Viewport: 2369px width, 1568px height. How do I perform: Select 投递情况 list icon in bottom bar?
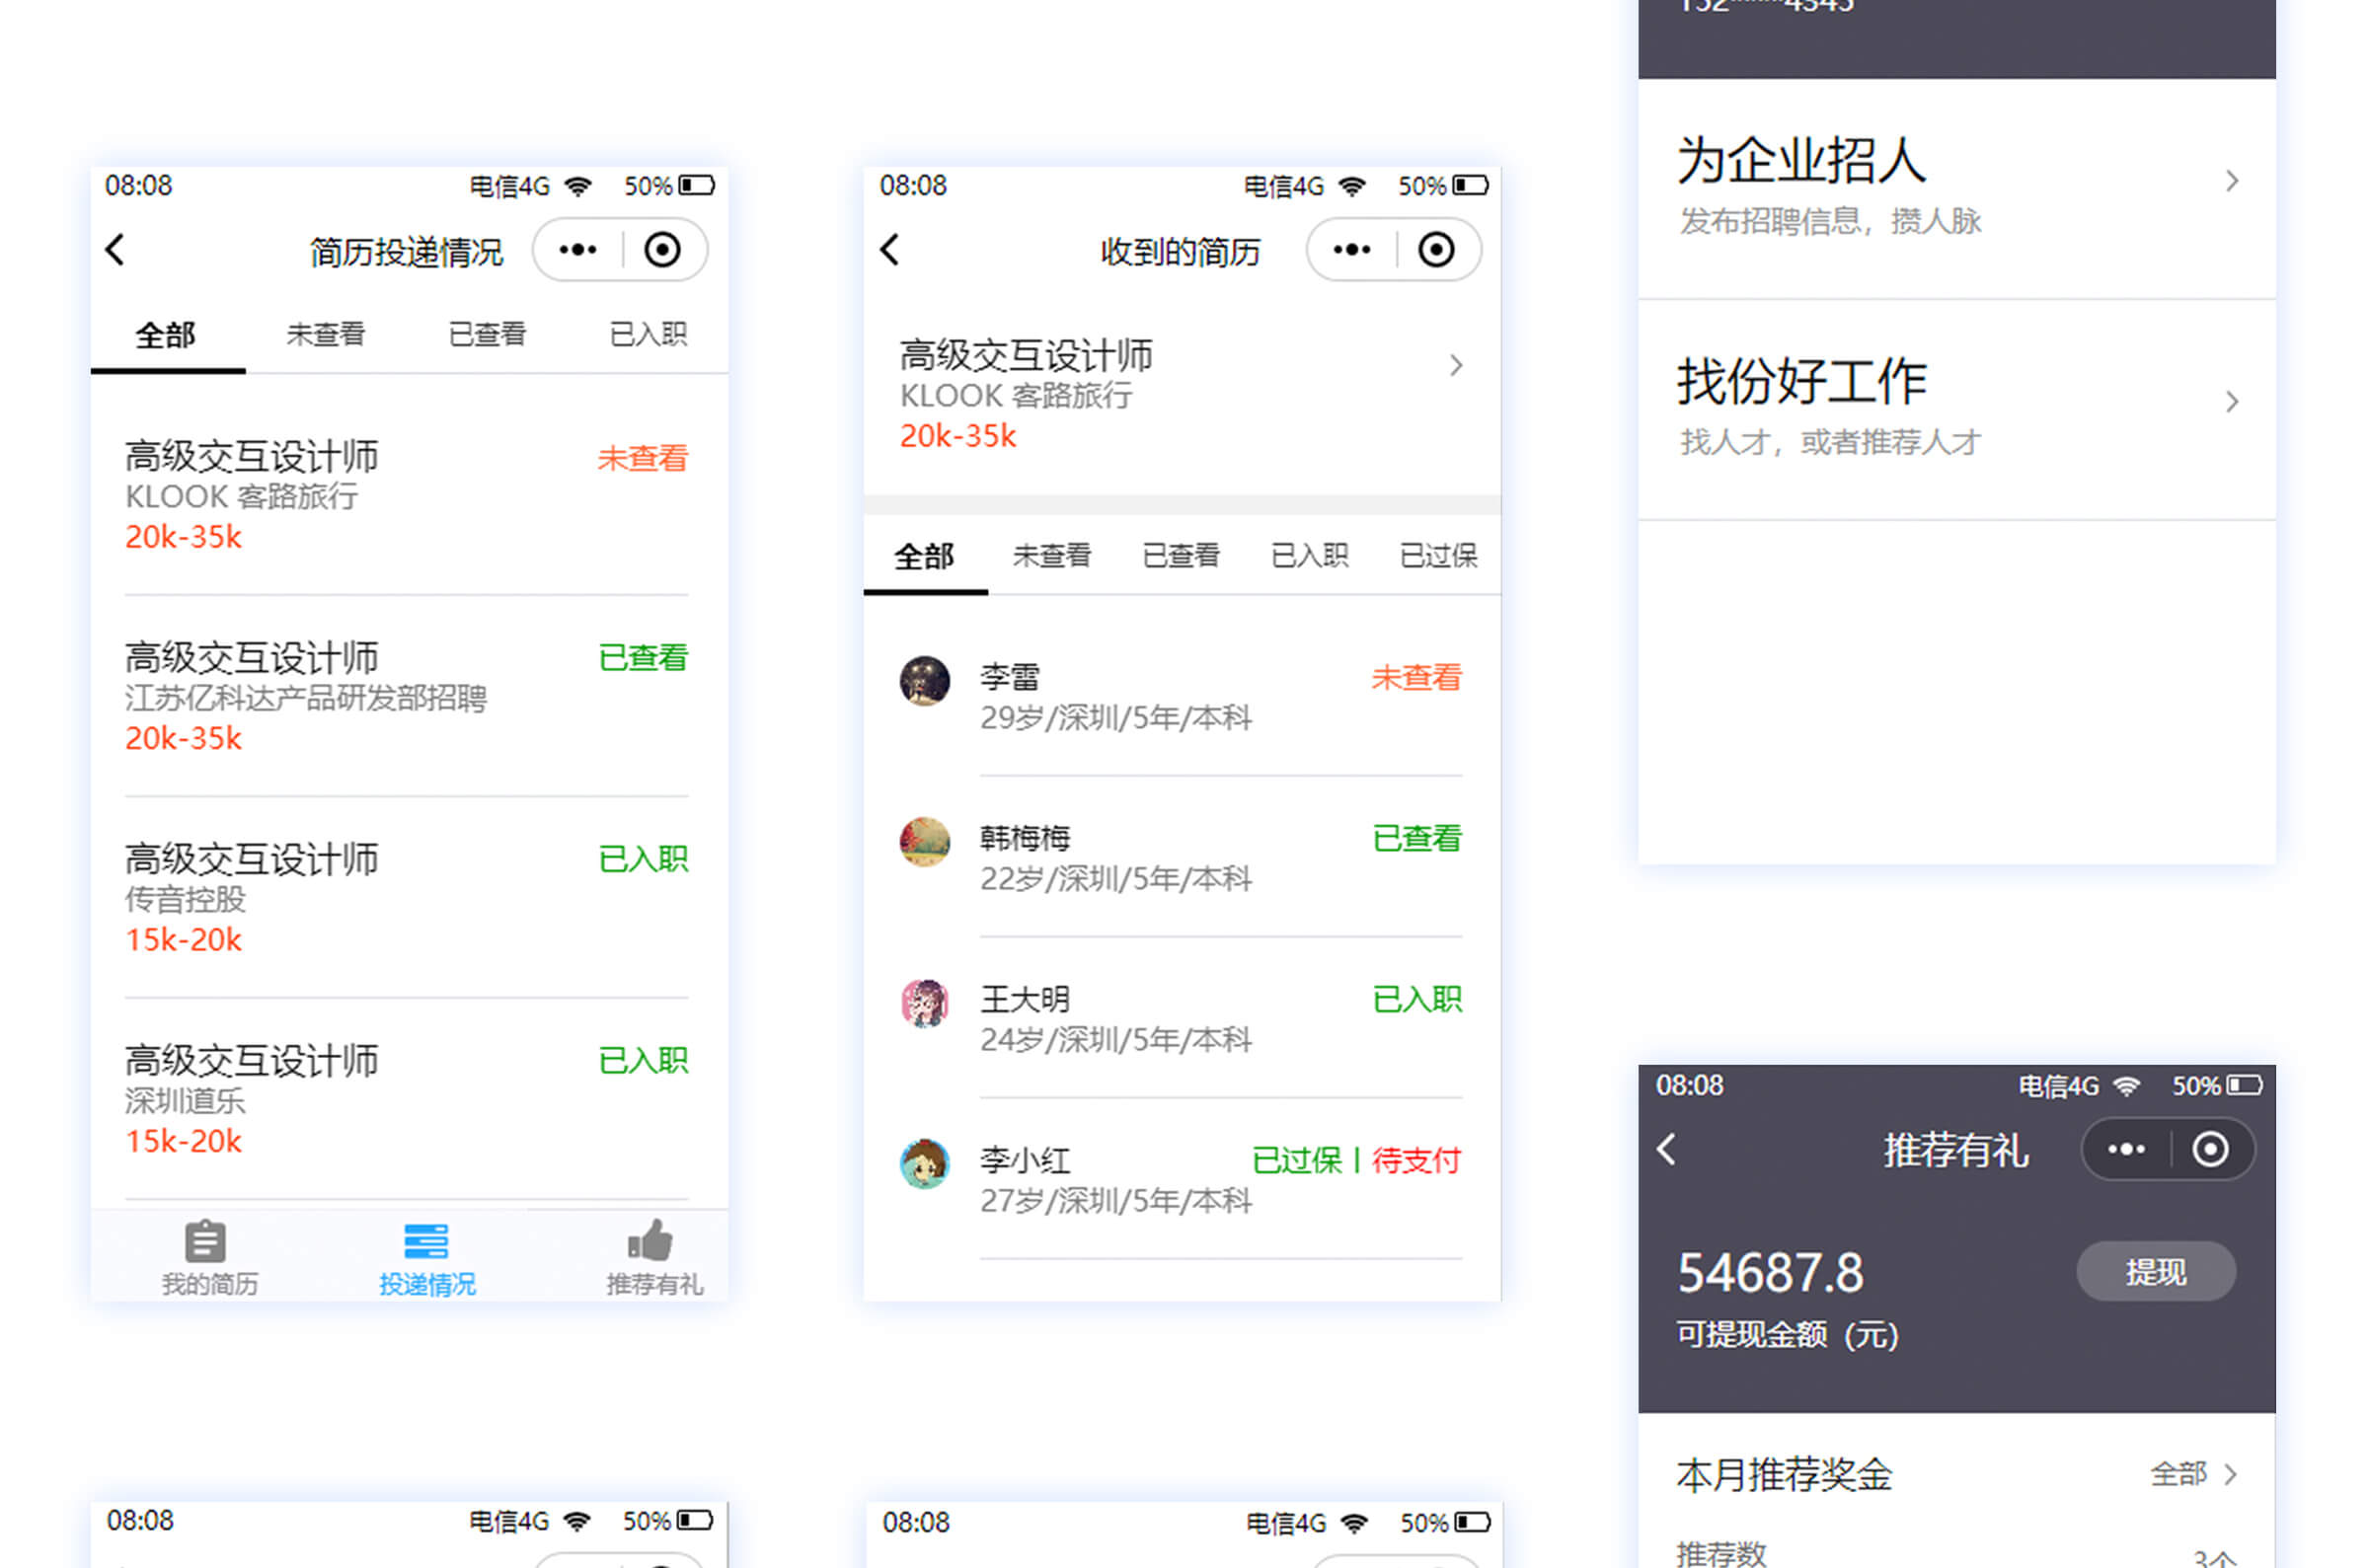[x=426, y=1242]
